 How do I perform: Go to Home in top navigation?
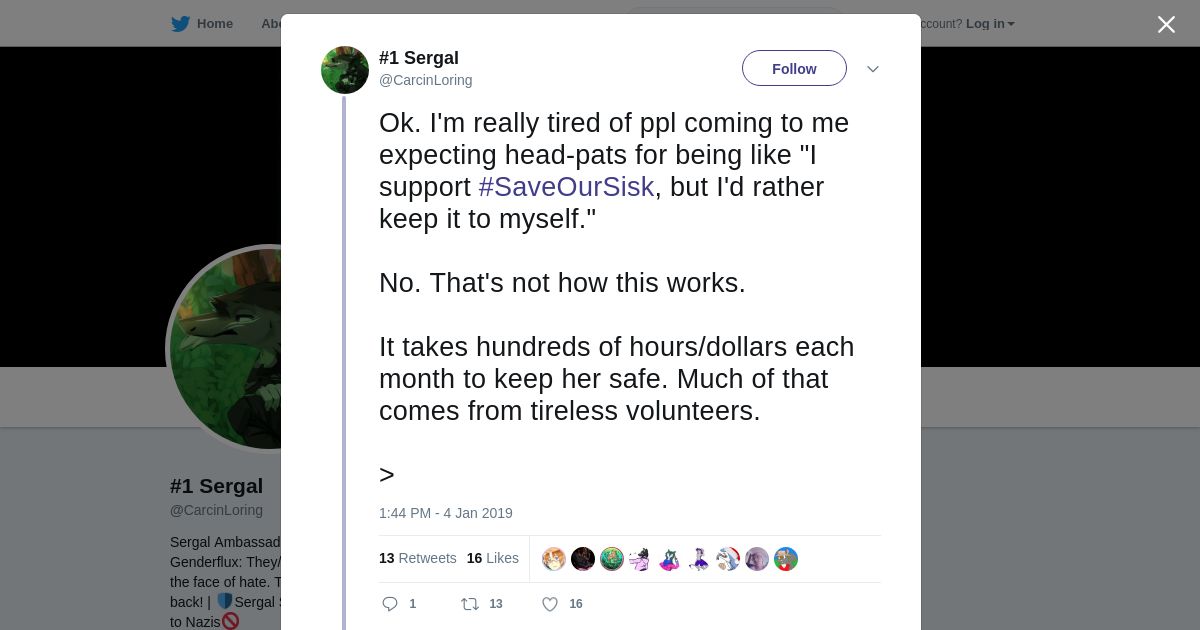pyautogui.click(x=214, y=24)
